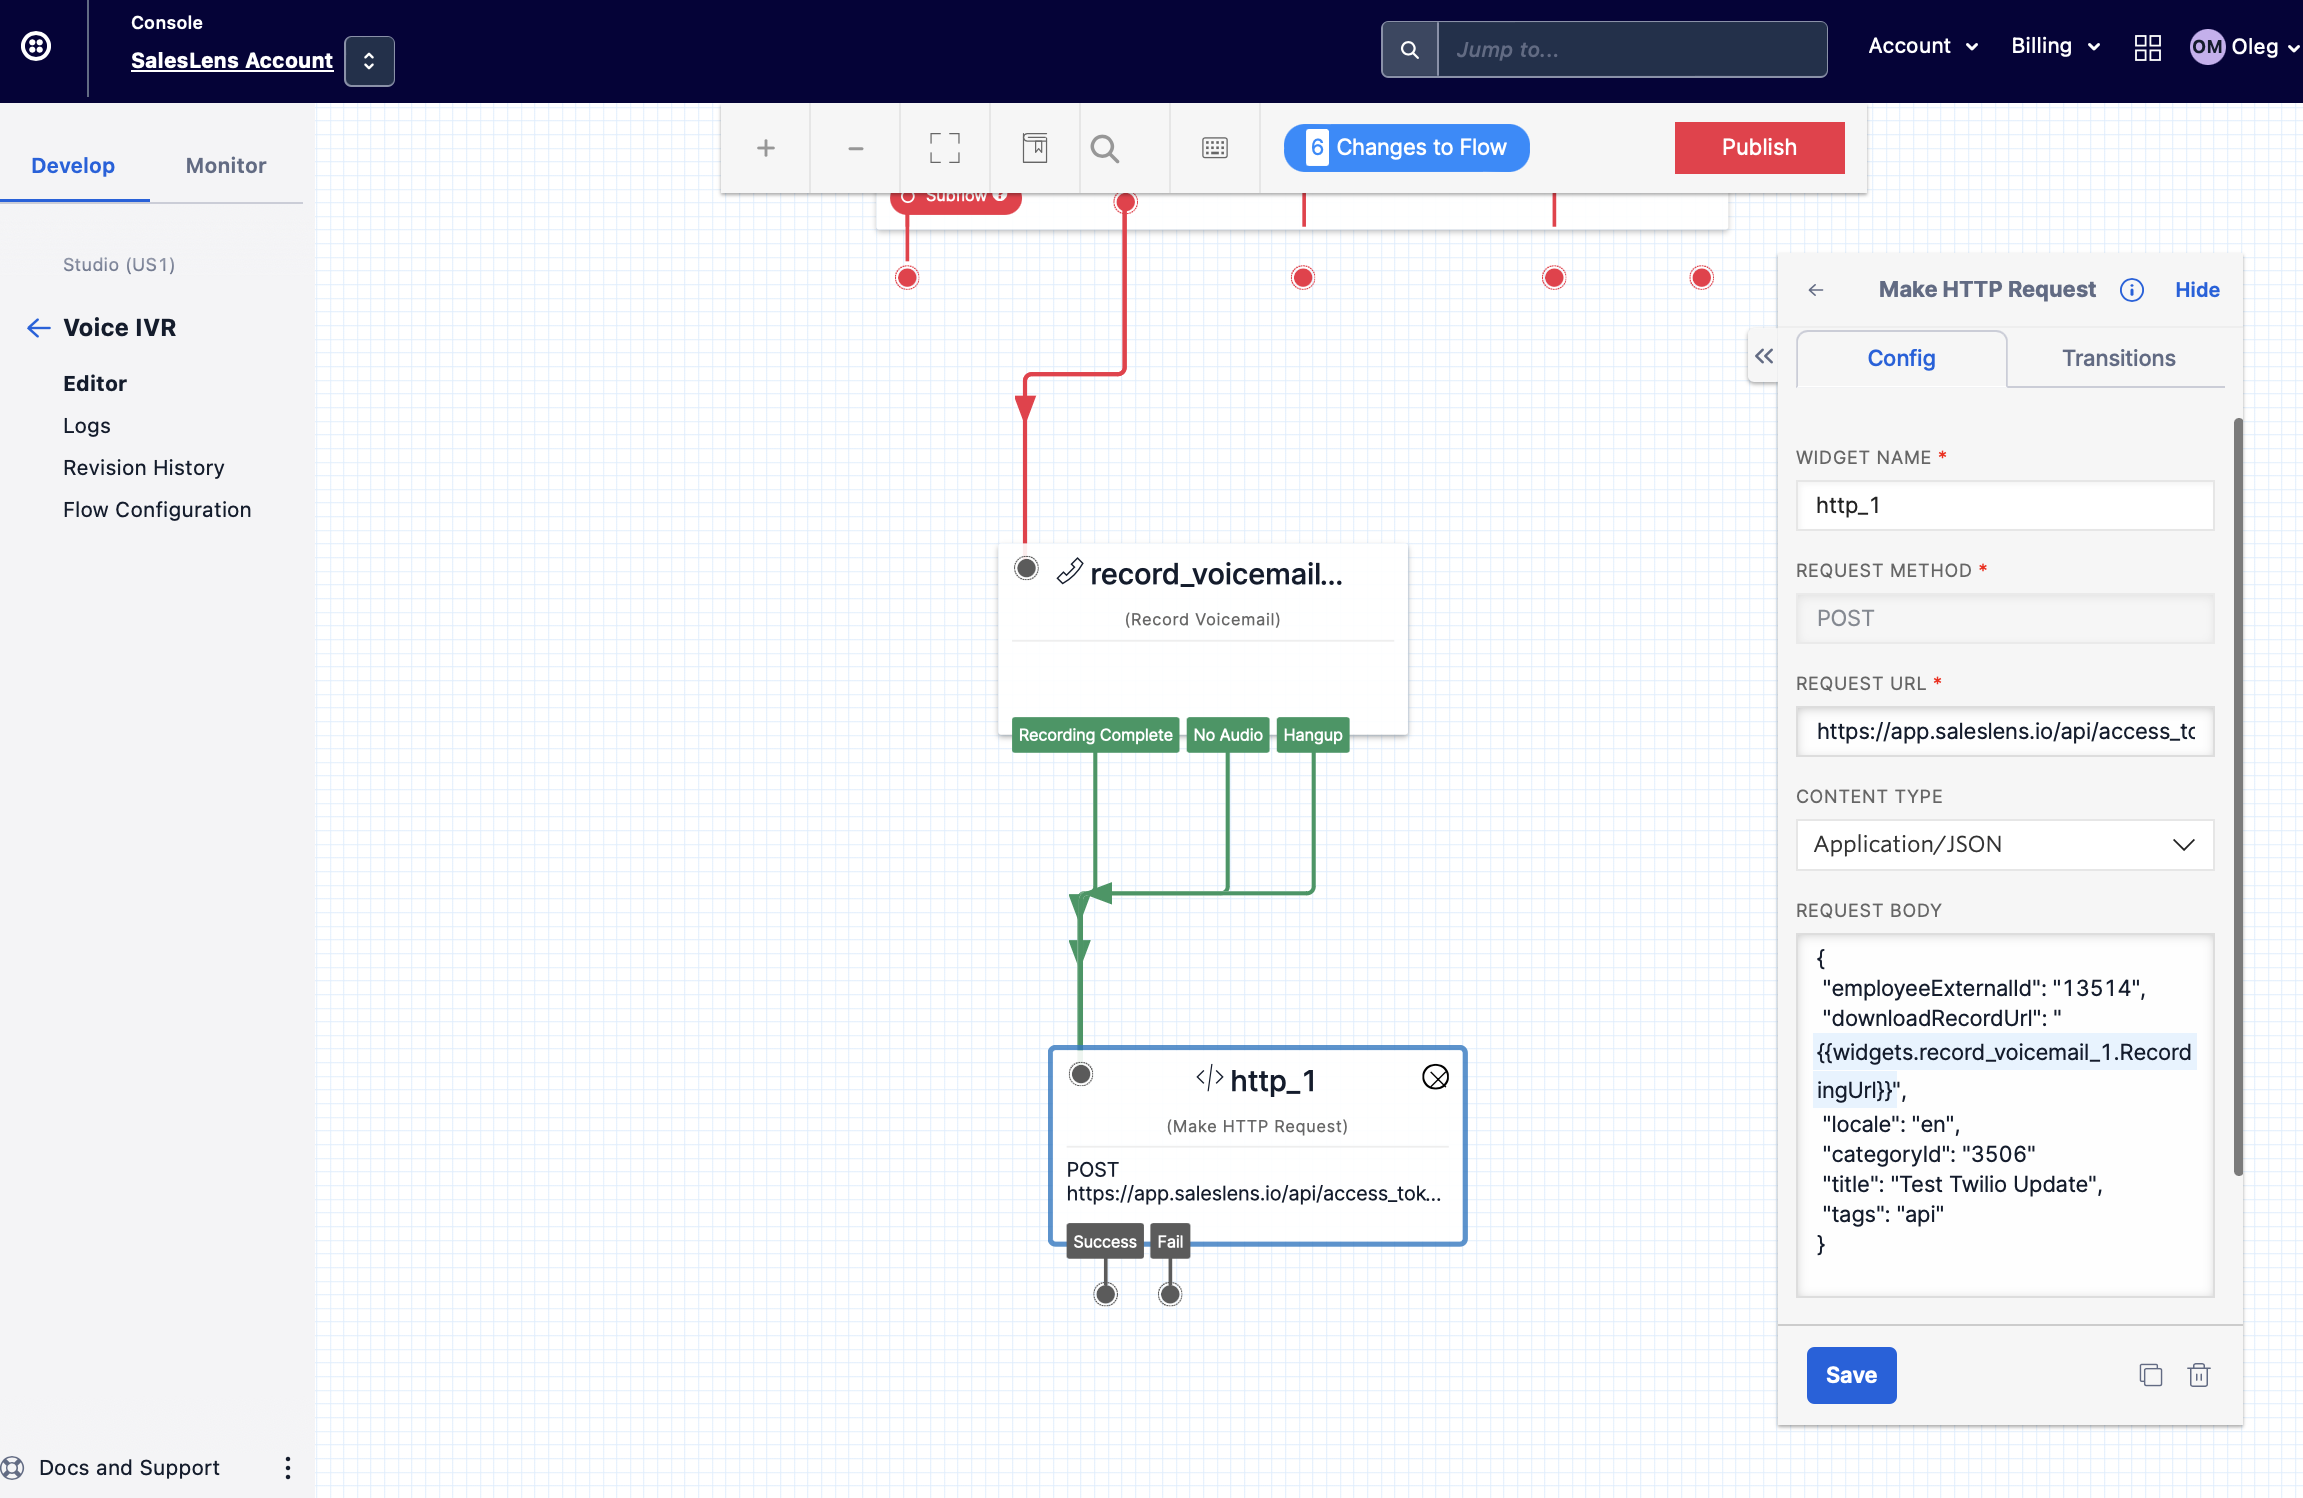Open the widget library icon
2303x1498 pixels.
(x=1036, y=148)
